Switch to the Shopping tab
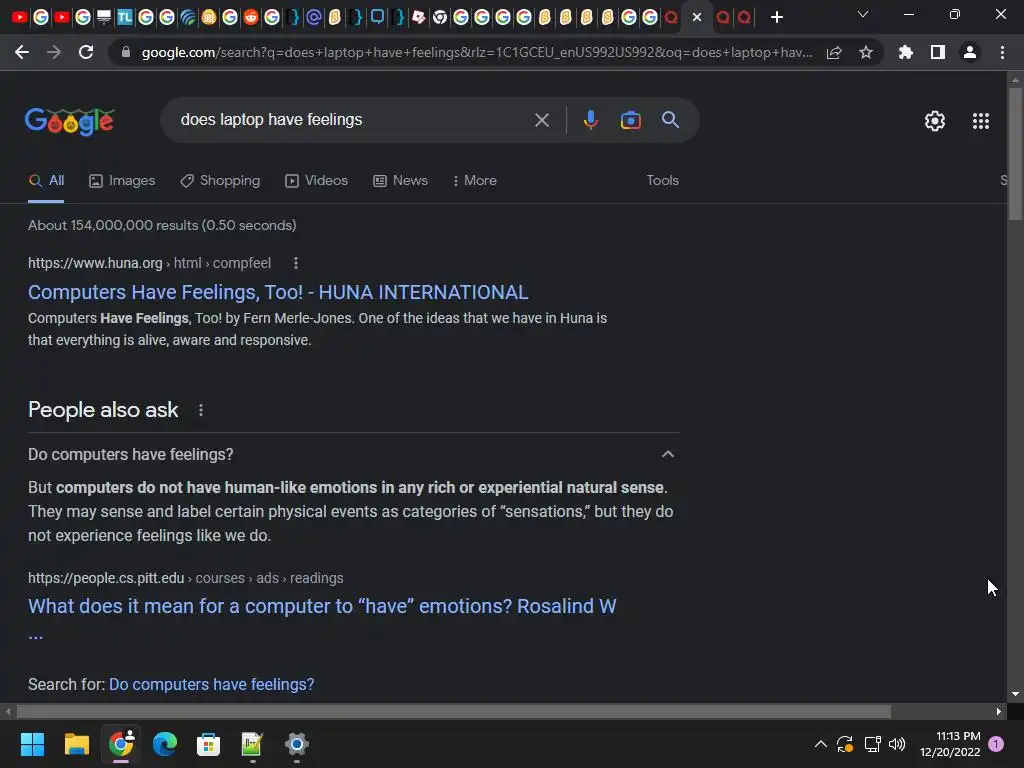Viewport: 1024px width, 768px height. pos(220,181)
